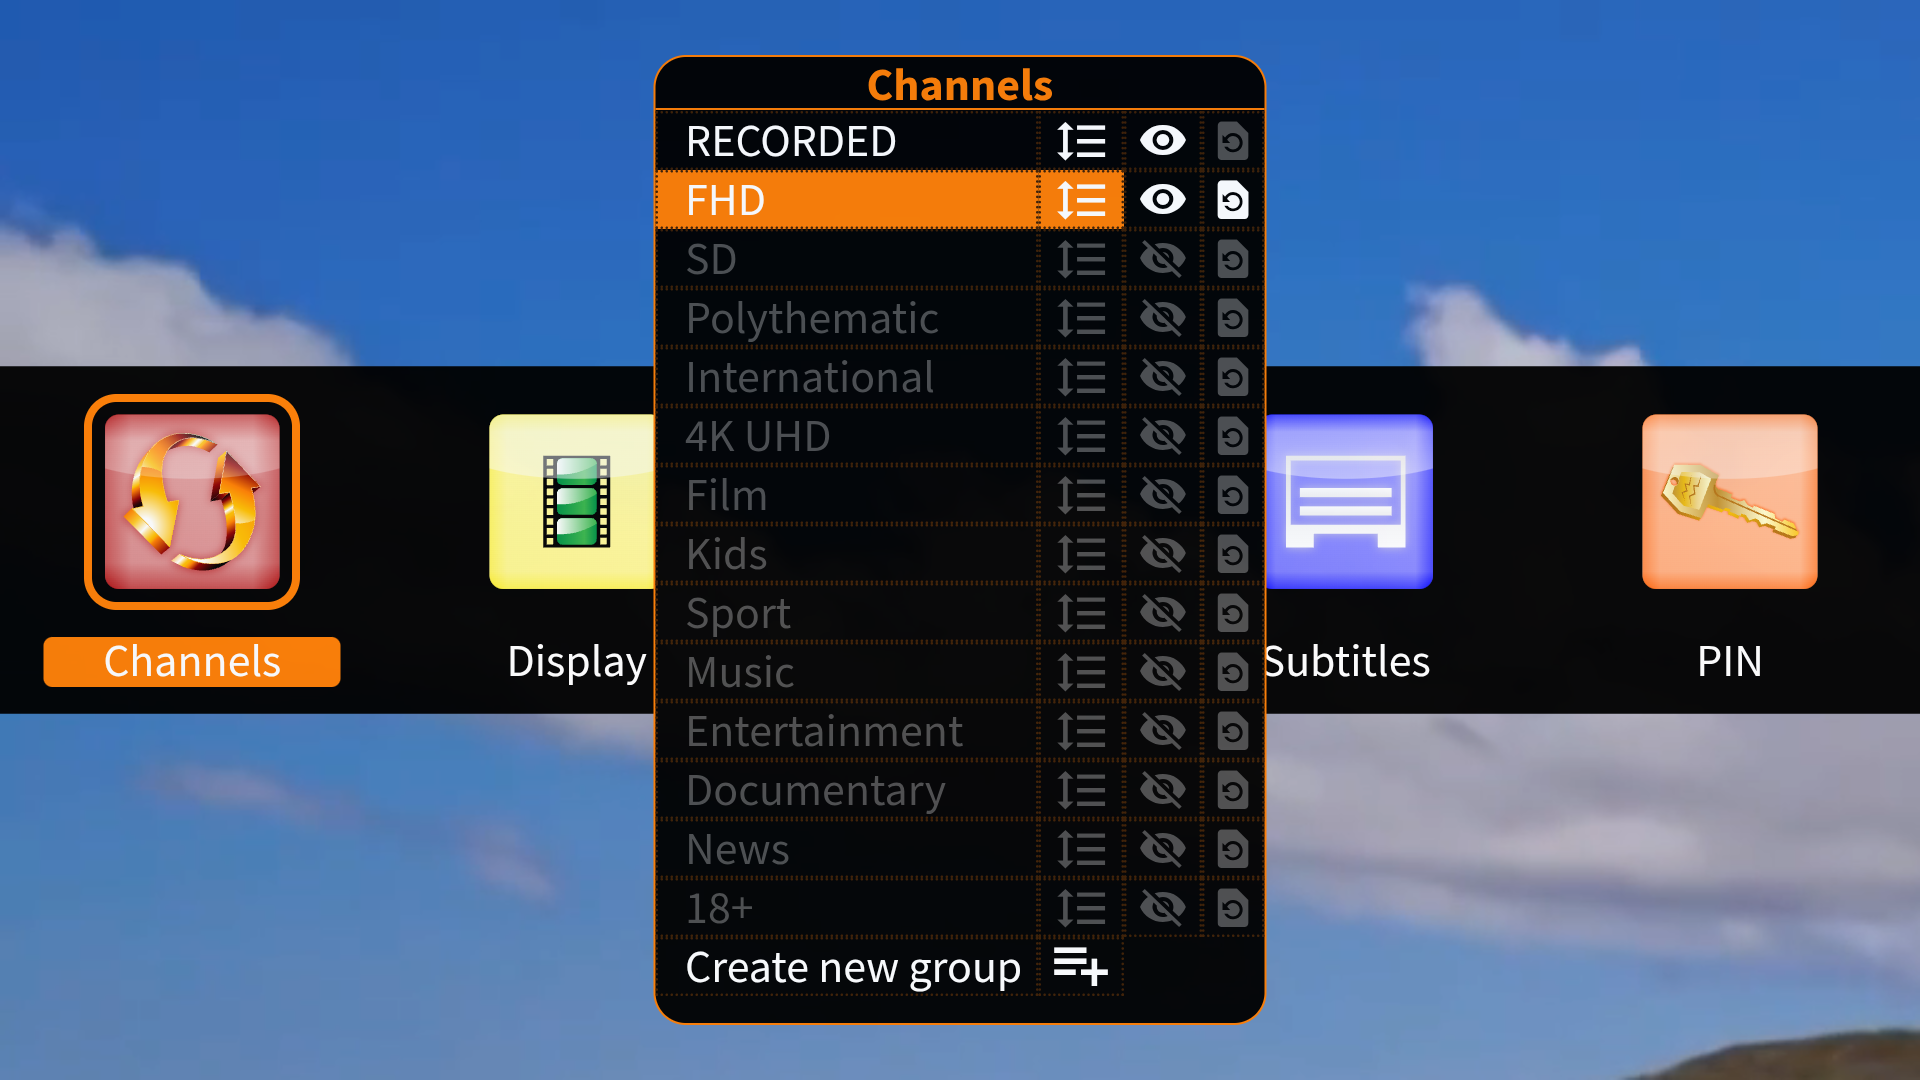Toggle visibility of the FHD group

[x=1162, y=200]
